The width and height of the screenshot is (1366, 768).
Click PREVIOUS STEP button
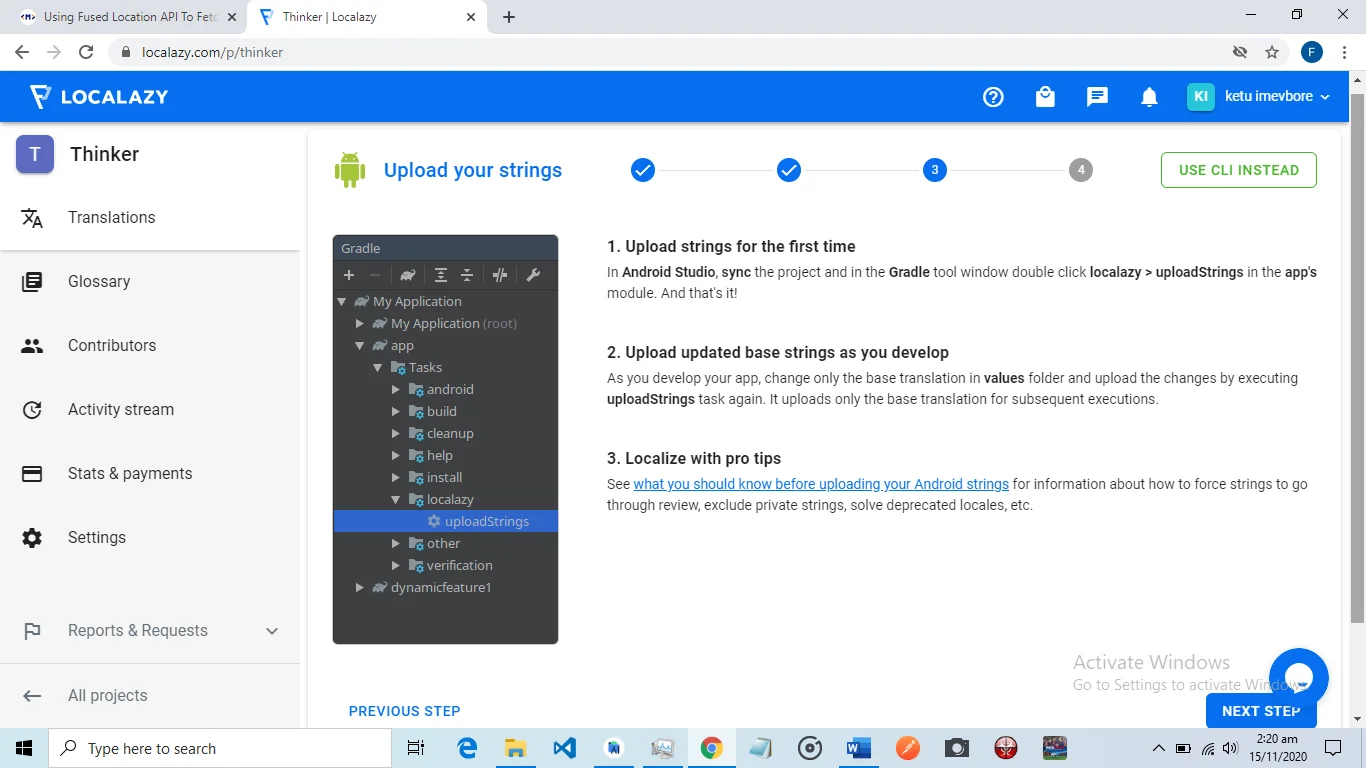(x=405, y=711)
